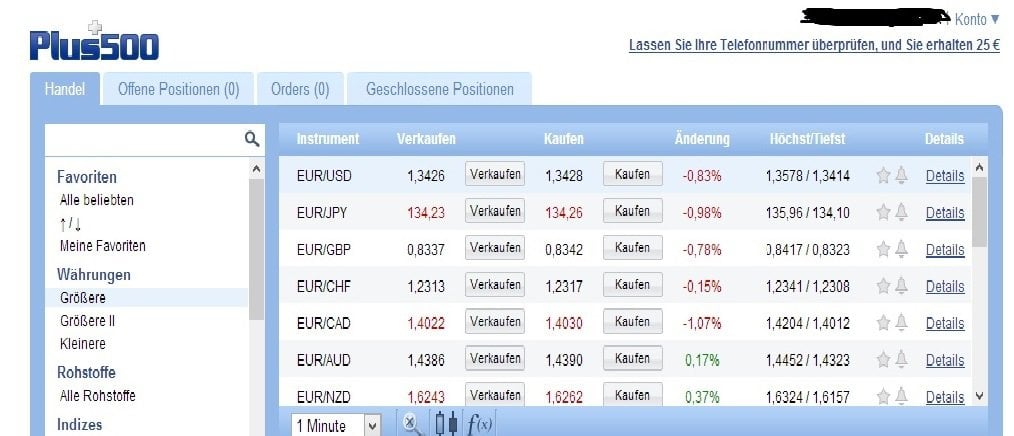Select Alle Rohstoffe in sidebar
The height and width of the screenshot is (436, 1014).
pyautogui.click(x=98, y=396)
